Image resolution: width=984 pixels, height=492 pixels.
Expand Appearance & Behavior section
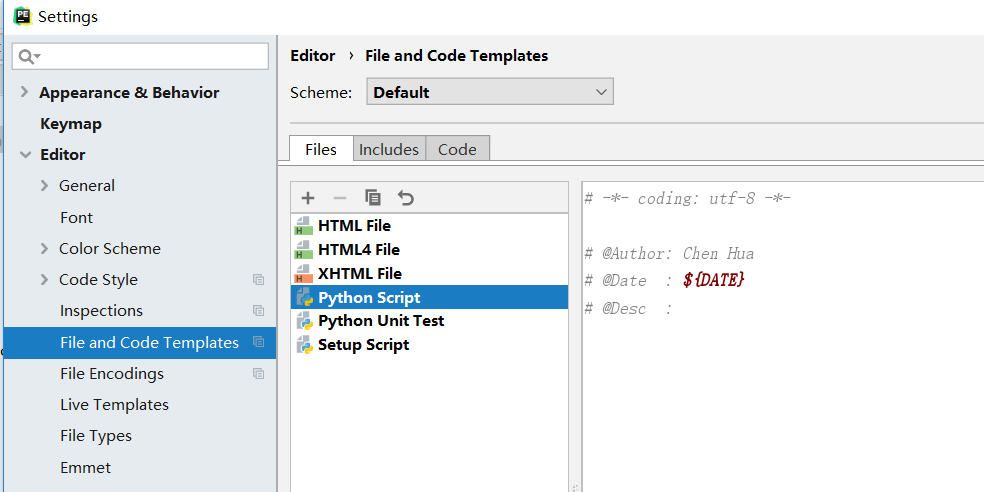click(24, 92)
